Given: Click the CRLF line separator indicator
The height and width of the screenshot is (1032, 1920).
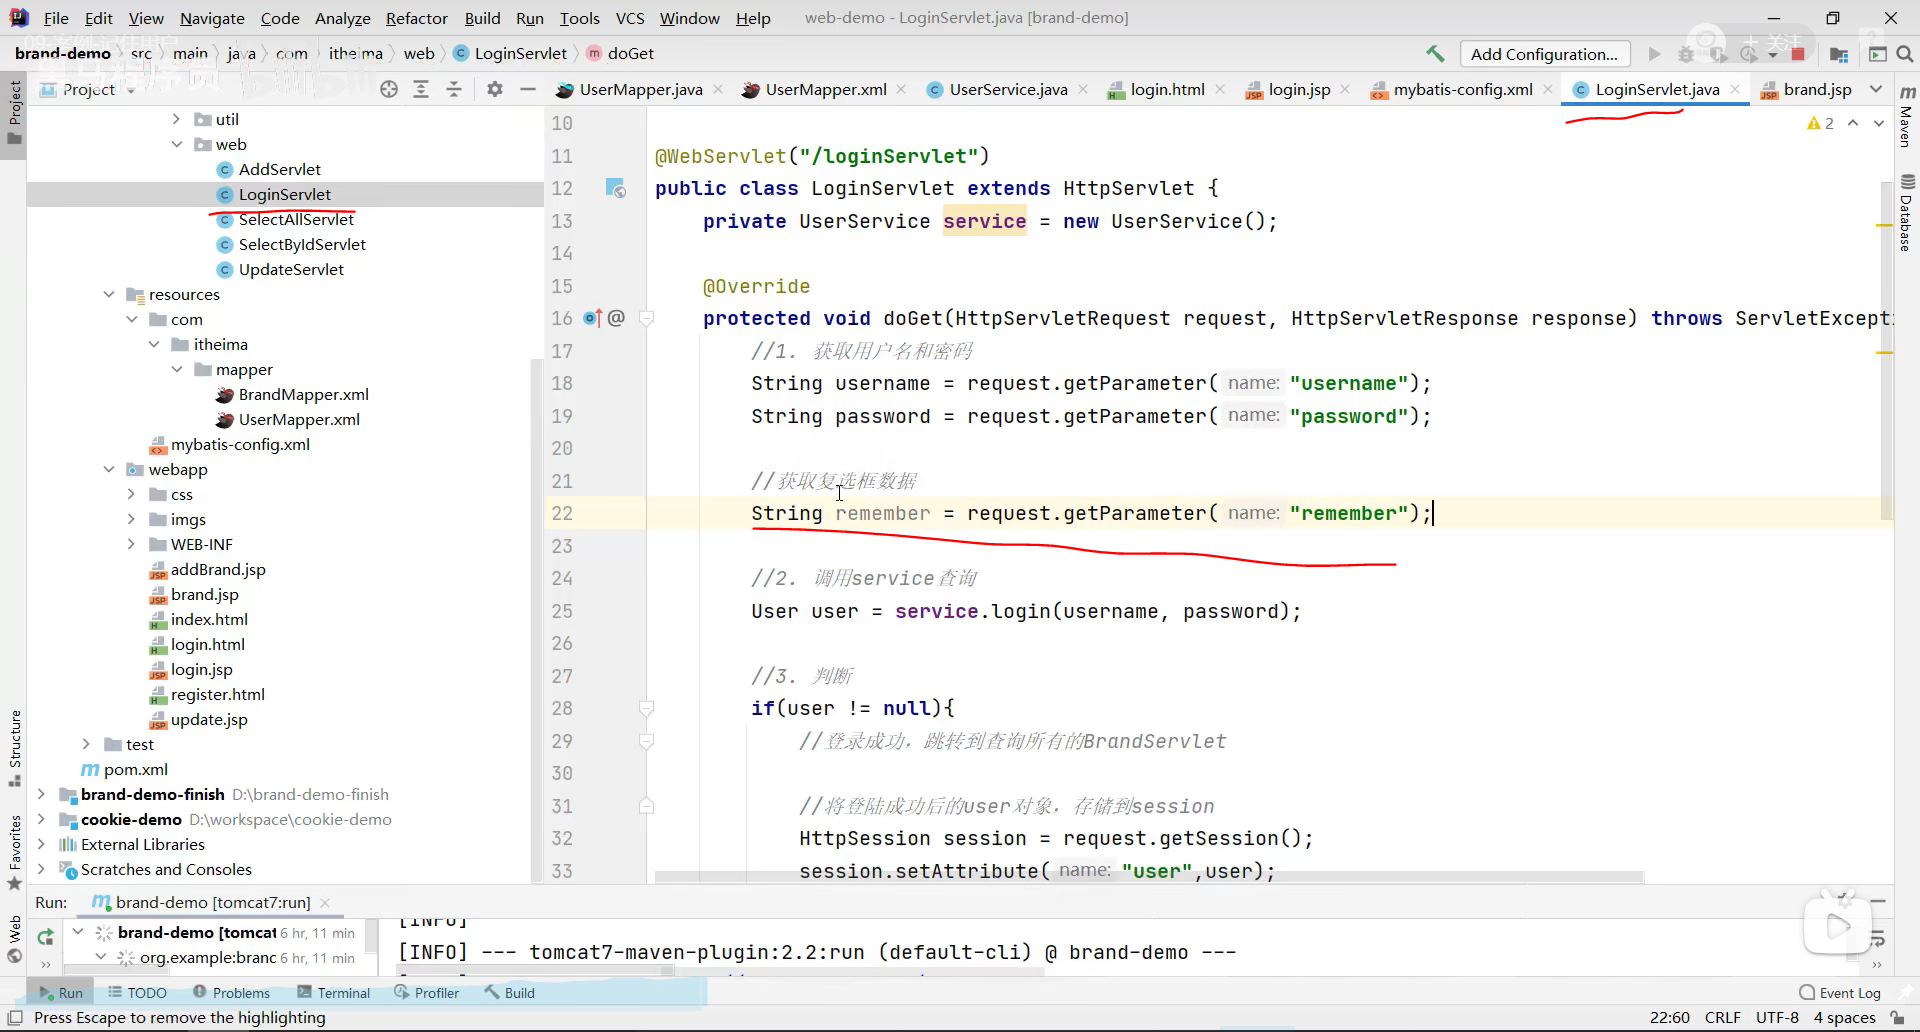Looking at the screenshot, I should pos(1723,1017).
